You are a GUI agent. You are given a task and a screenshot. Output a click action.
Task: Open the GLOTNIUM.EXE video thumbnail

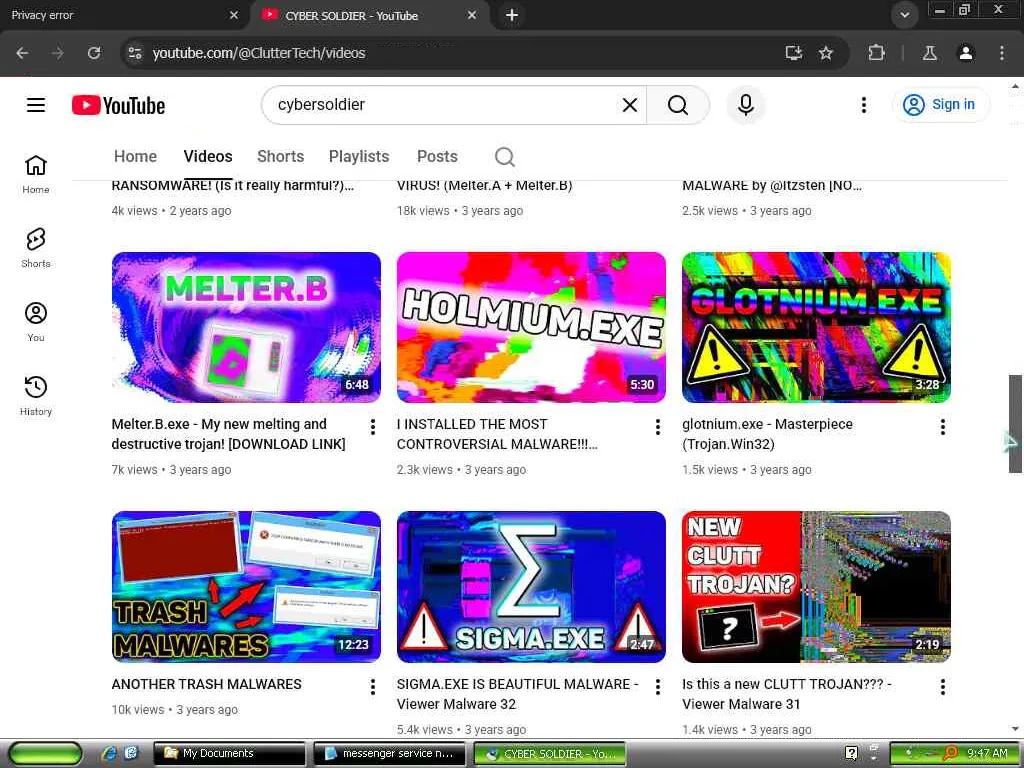click(816, 327)
